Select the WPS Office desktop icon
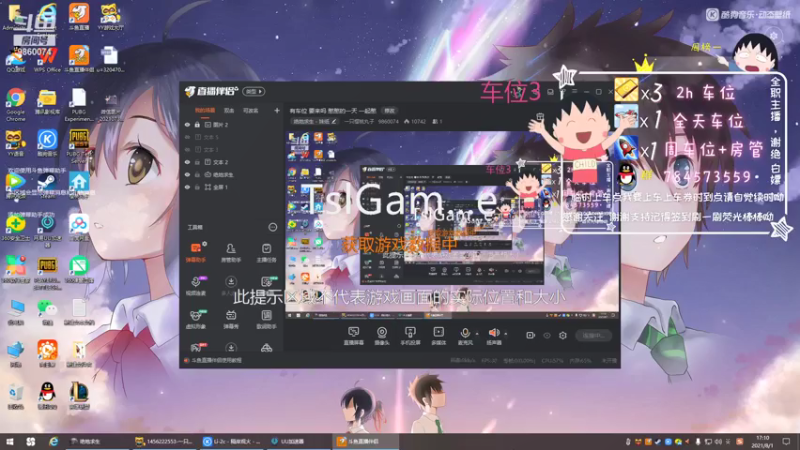 [47, 59]
